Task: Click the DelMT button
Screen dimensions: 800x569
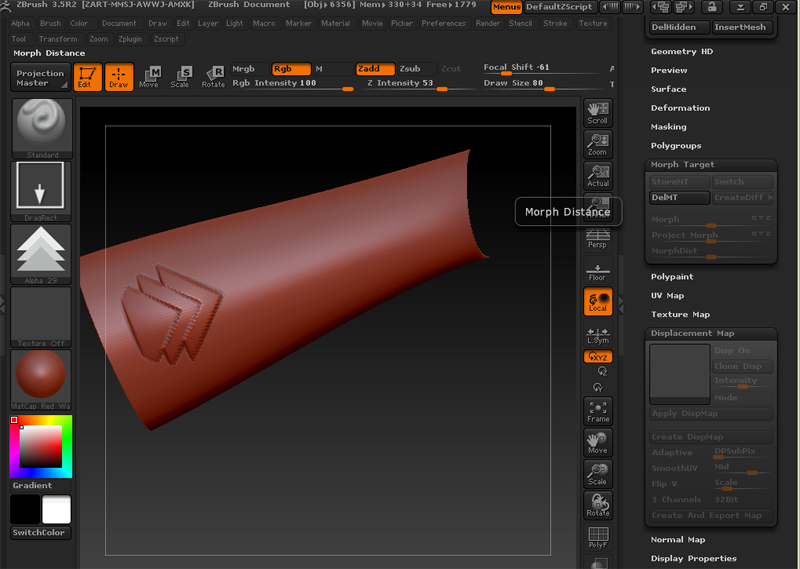Action: click(x=678, y=198)
